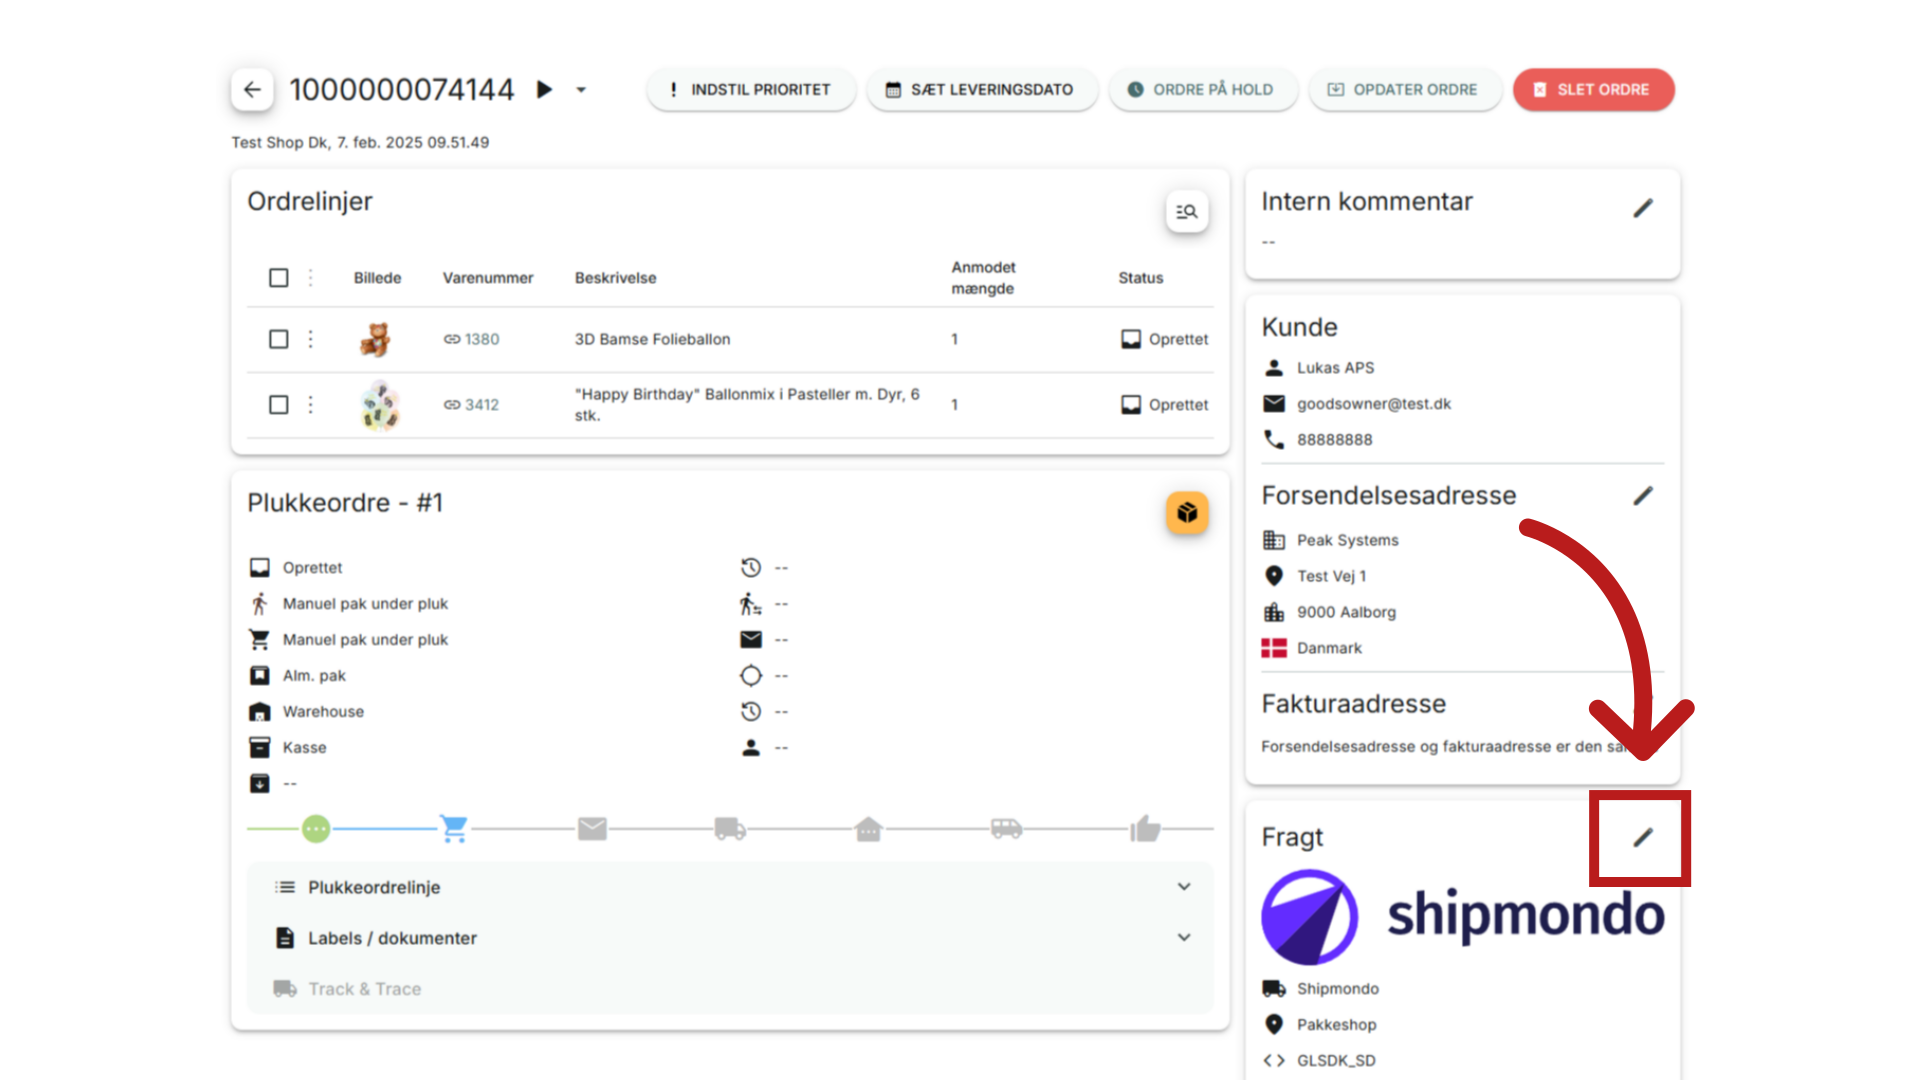Viewport: 1920px width, 1080px height.
Task: Click OPDATER ORDRE button
Action: pos(1404,89)
